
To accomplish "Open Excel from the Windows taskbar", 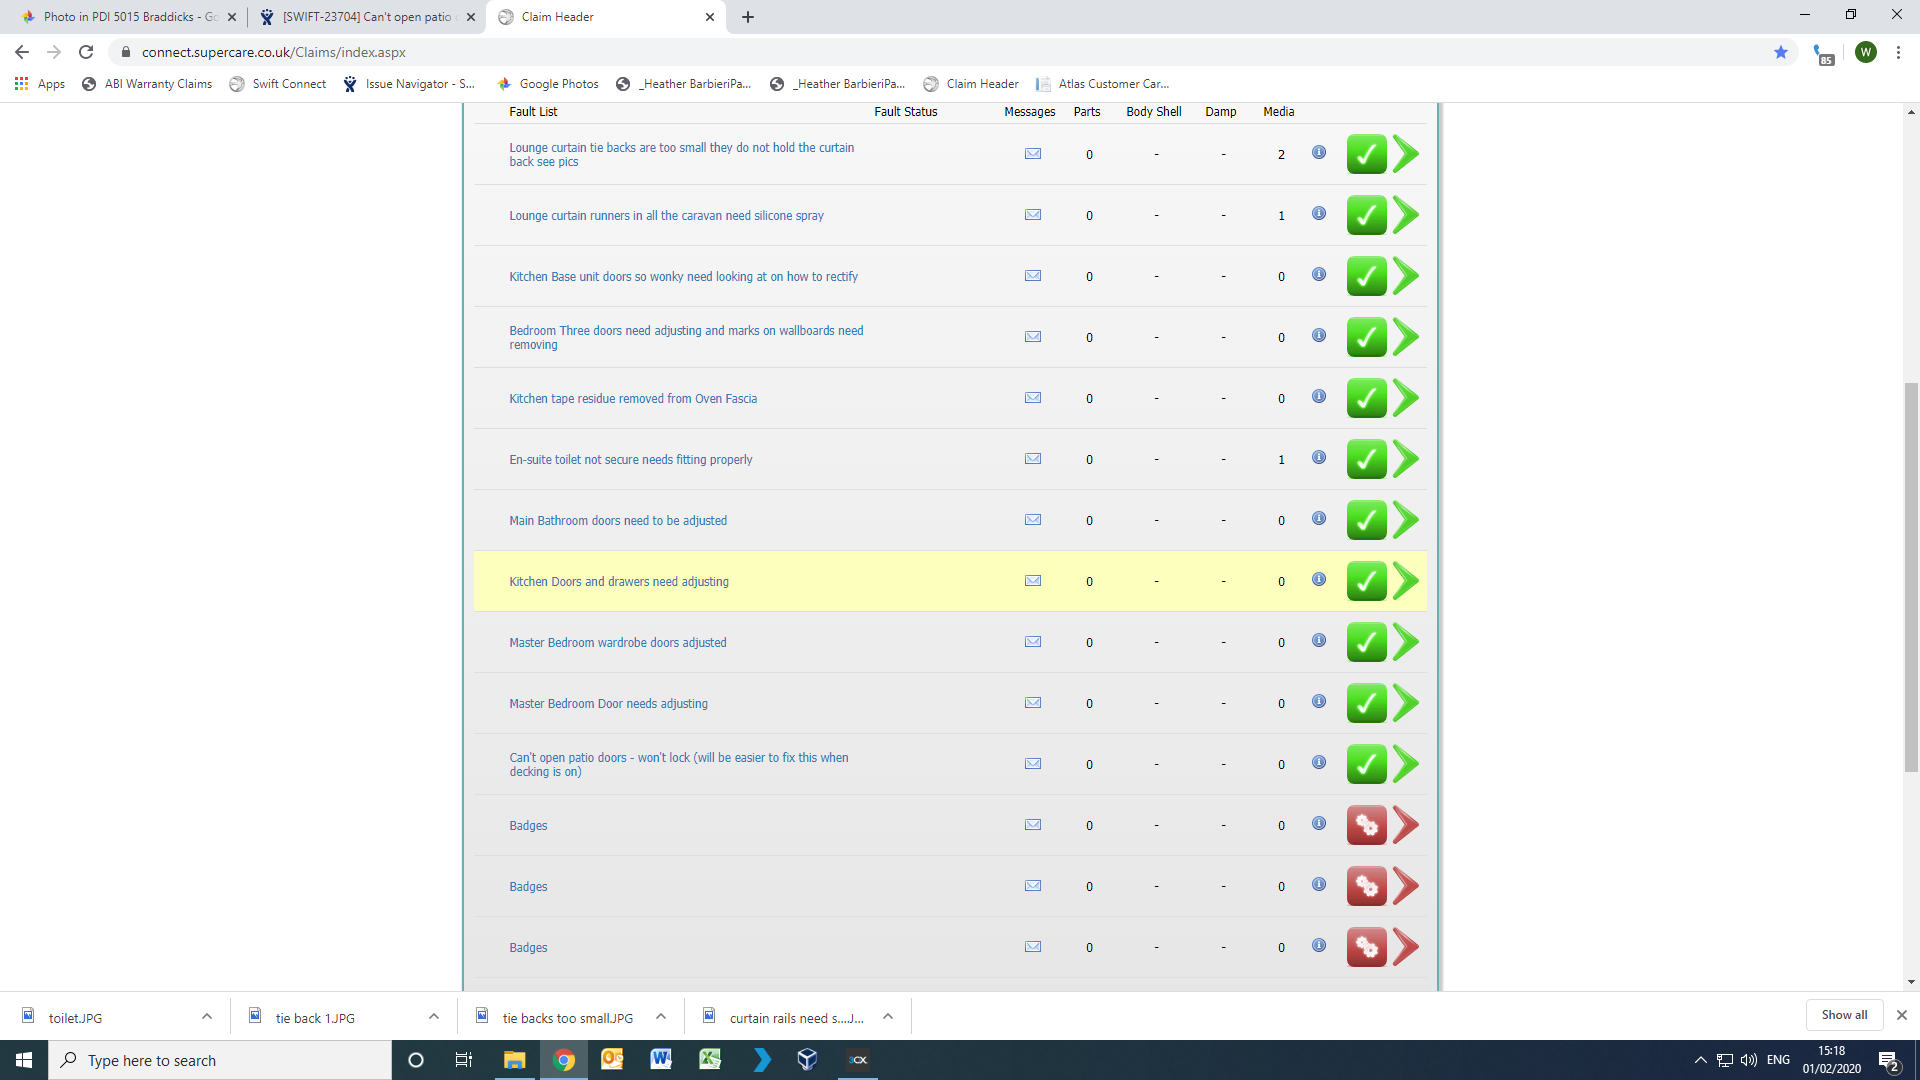I will [710, 1060].
